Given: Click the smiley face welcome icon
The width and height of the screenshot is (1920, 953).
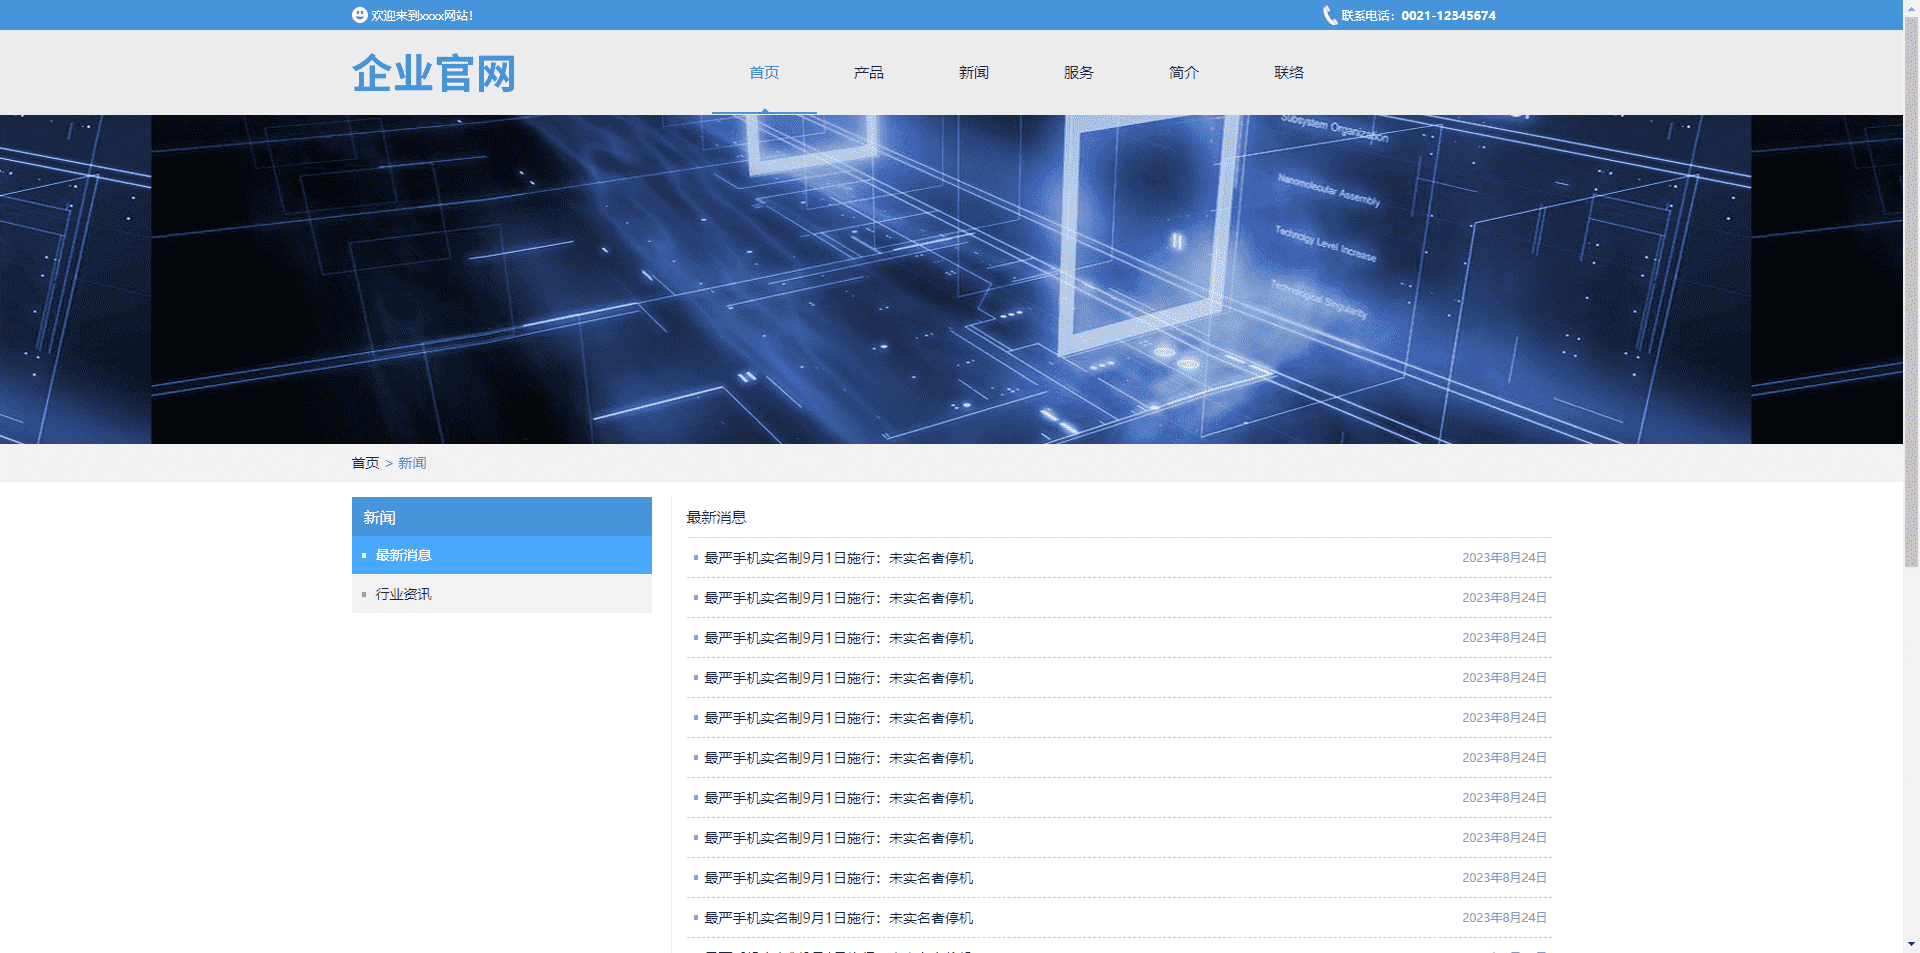Looking at the screenshot, I should pos(360,15).
